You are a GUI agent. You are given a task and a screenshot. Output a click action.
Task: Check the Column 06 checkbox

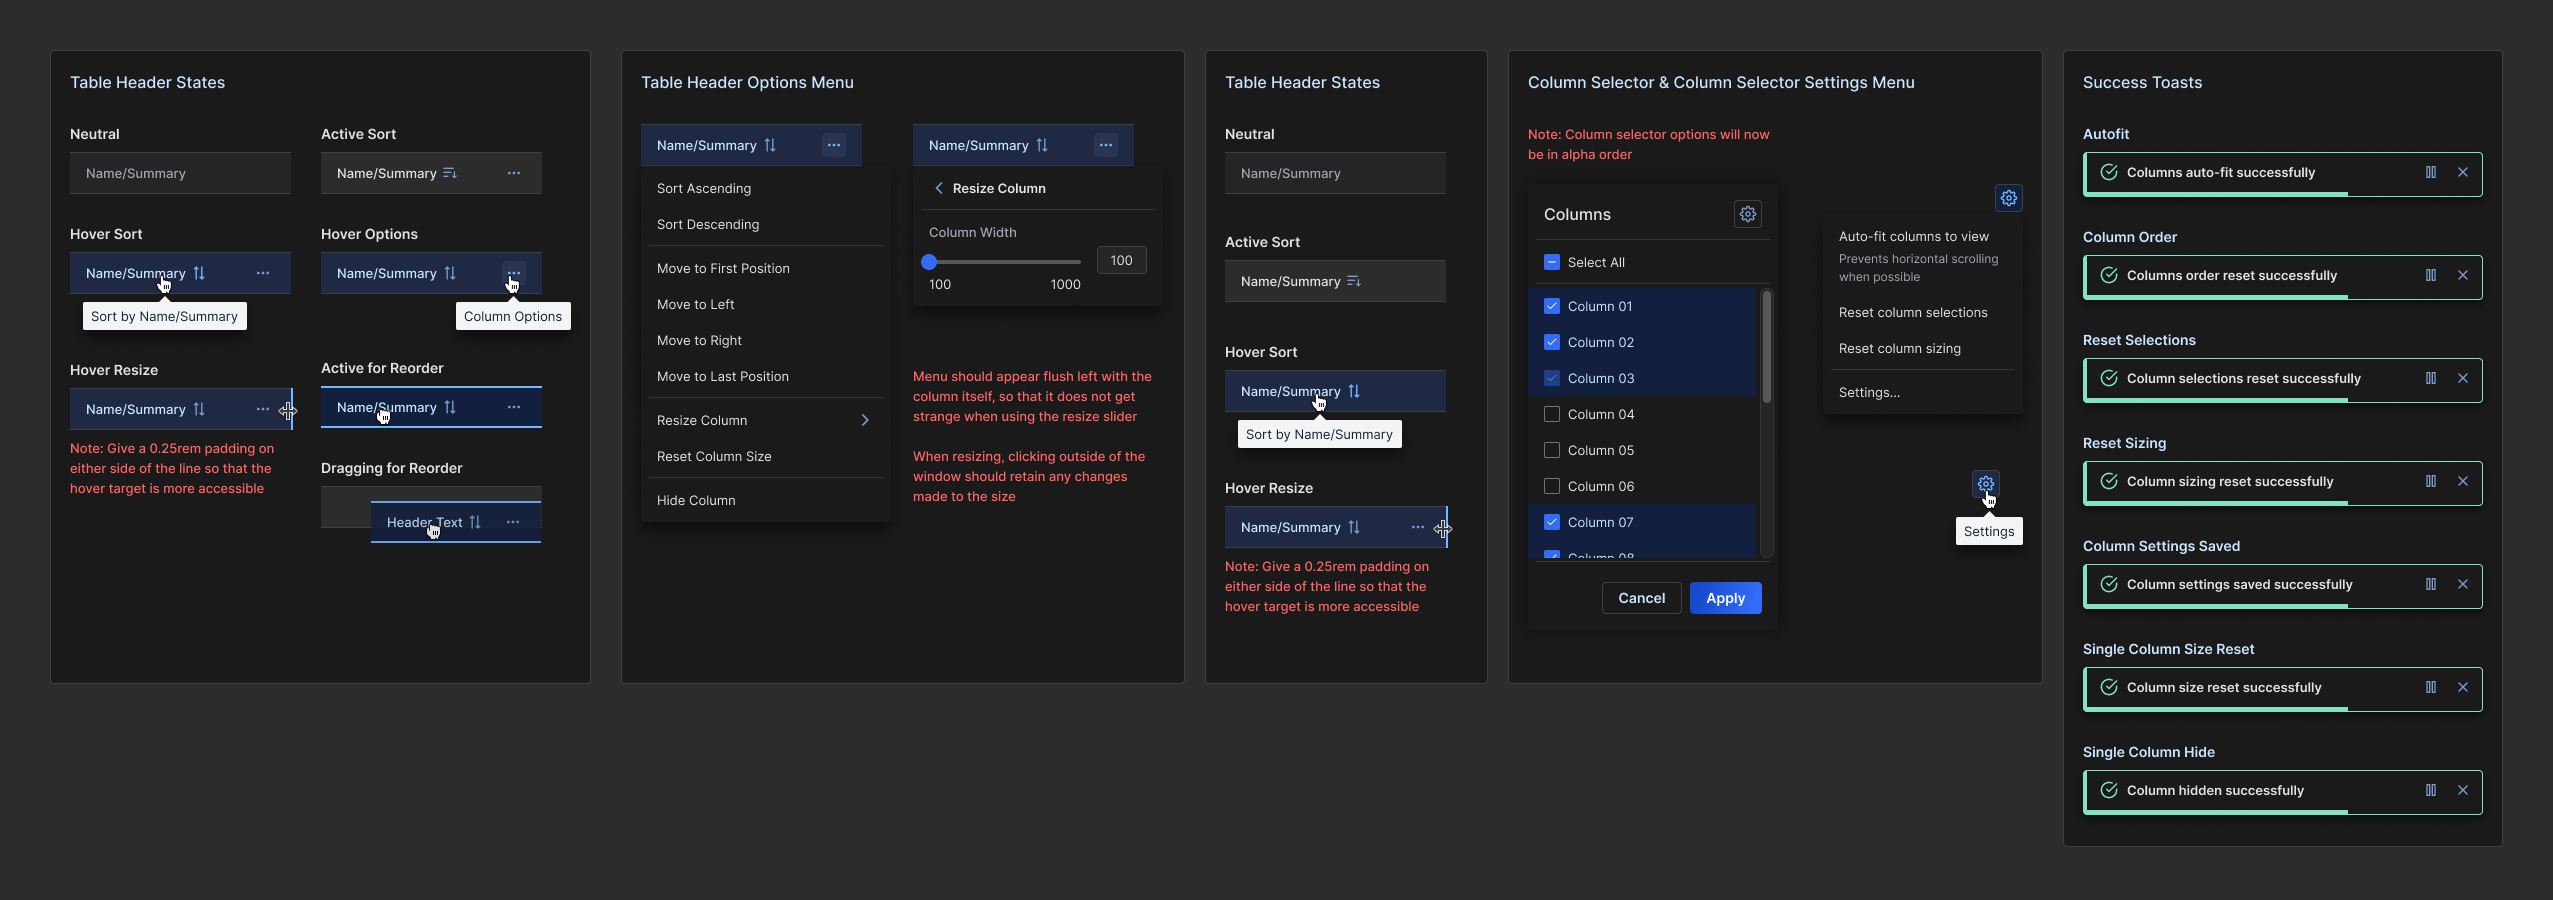coord(1552,486)
